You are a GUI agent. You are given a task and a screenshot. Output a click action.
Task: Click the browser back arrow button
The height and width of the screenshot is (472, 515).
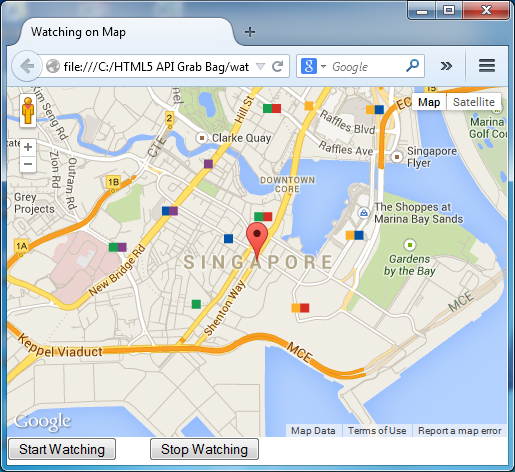27,66
